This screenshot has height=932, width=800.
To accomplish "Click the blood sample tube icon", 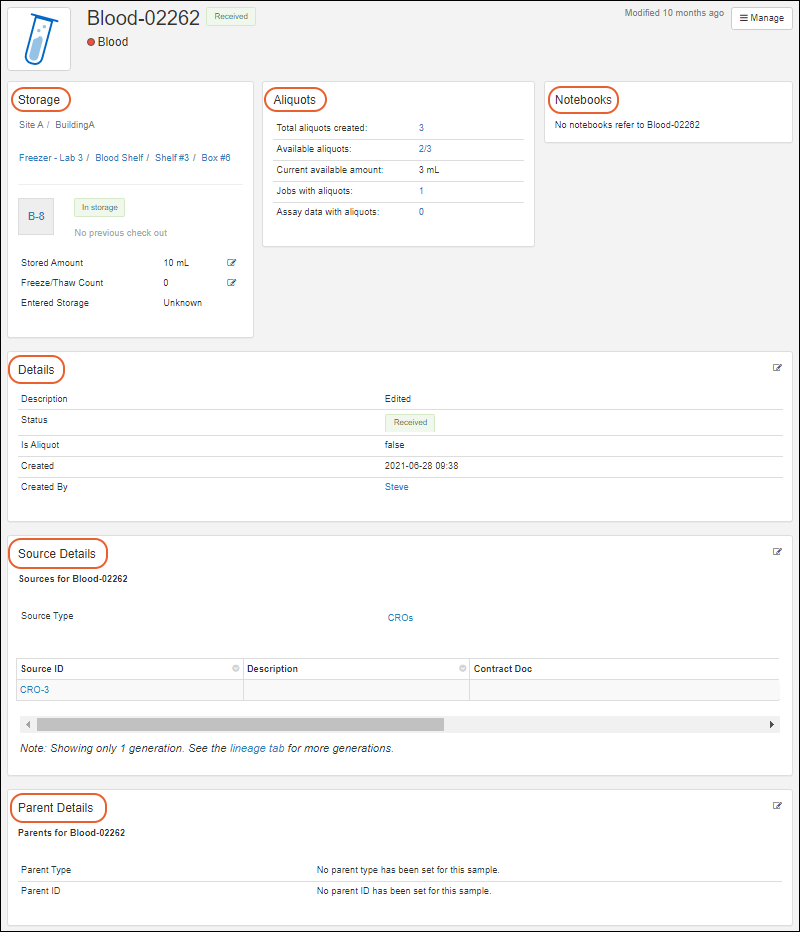I will [39, 39].
